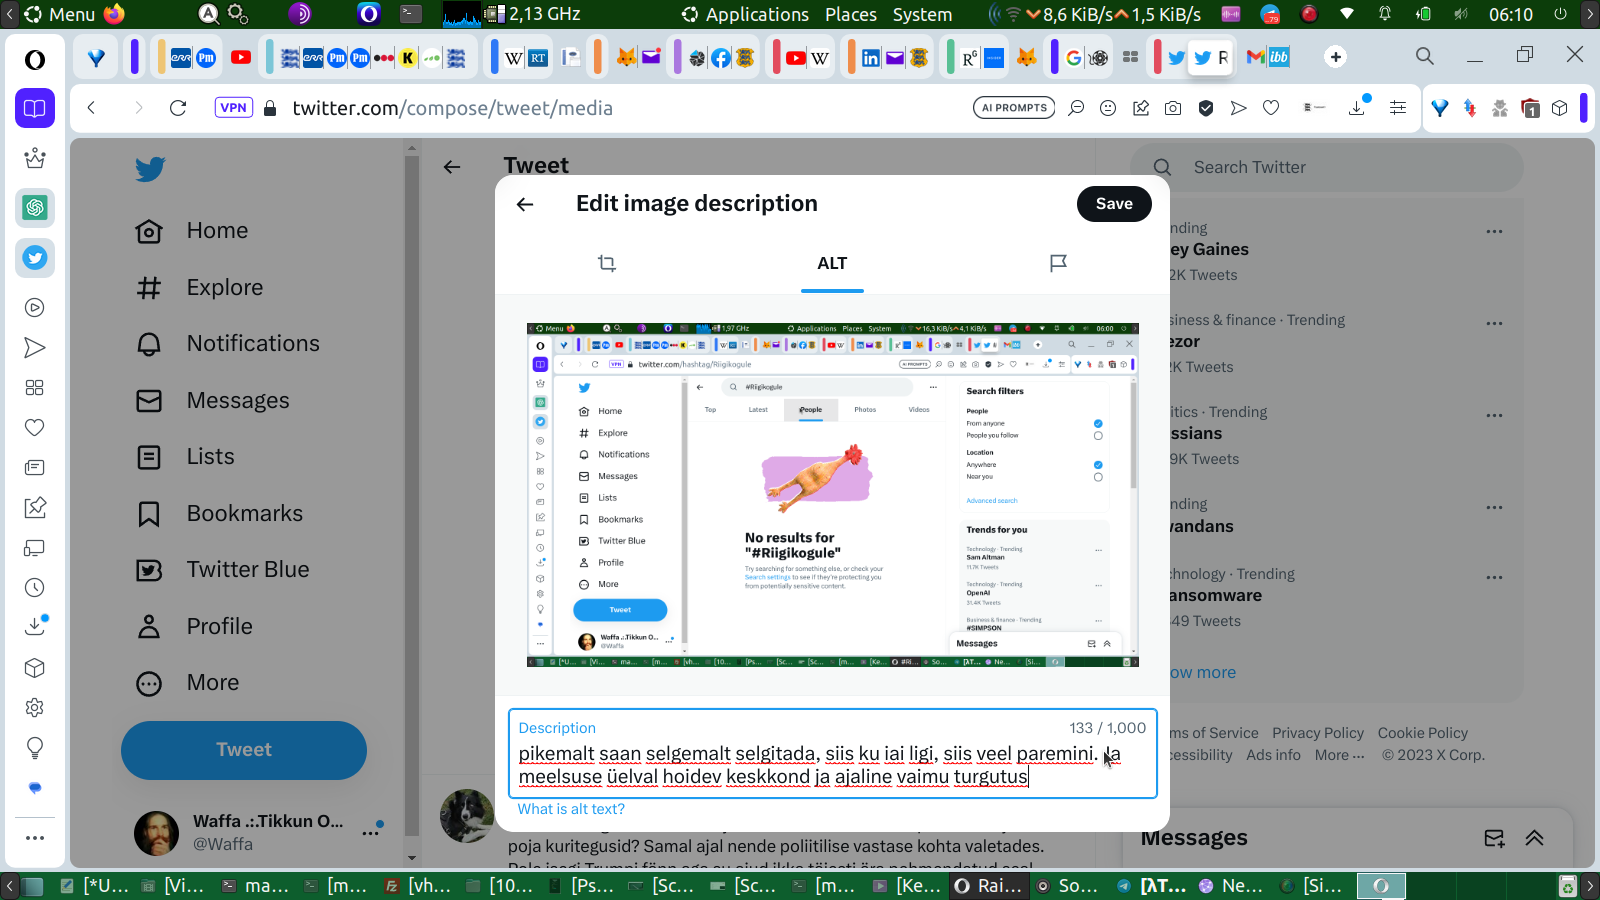Open ChatGPT in the Opera sidebar
This screenshot has width=1600, height=900.
tap(35, 208)
